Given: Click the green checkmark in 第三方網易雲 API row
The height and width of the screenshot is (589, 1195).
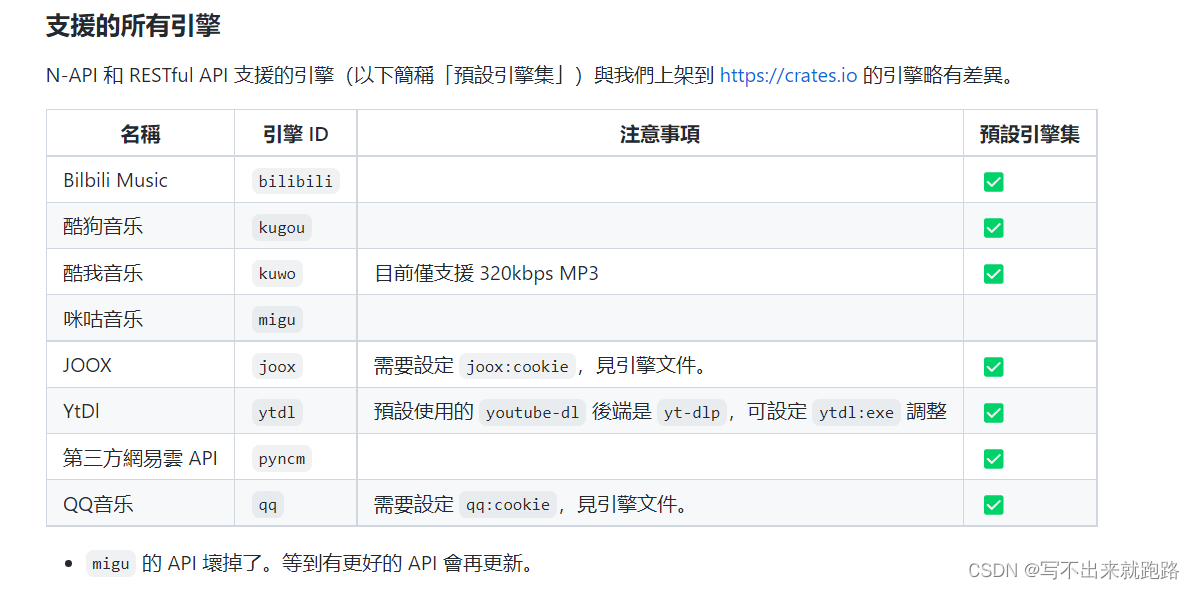Looking at the screenshot, I should click(993, 459).
